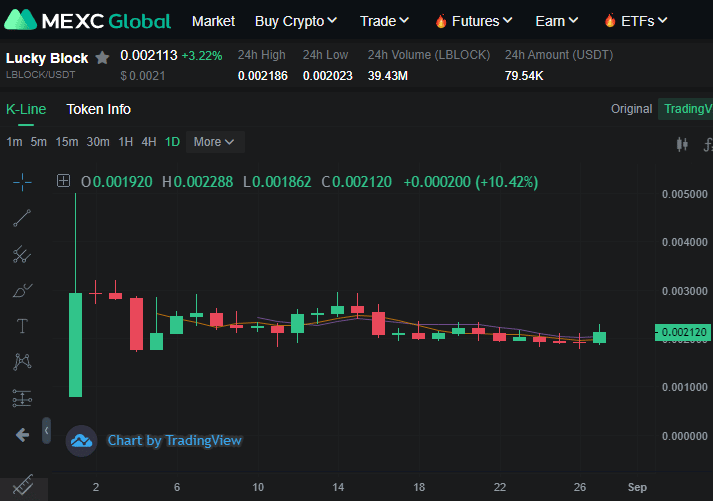Open the Chart by TradingView link

click(175, 440)
